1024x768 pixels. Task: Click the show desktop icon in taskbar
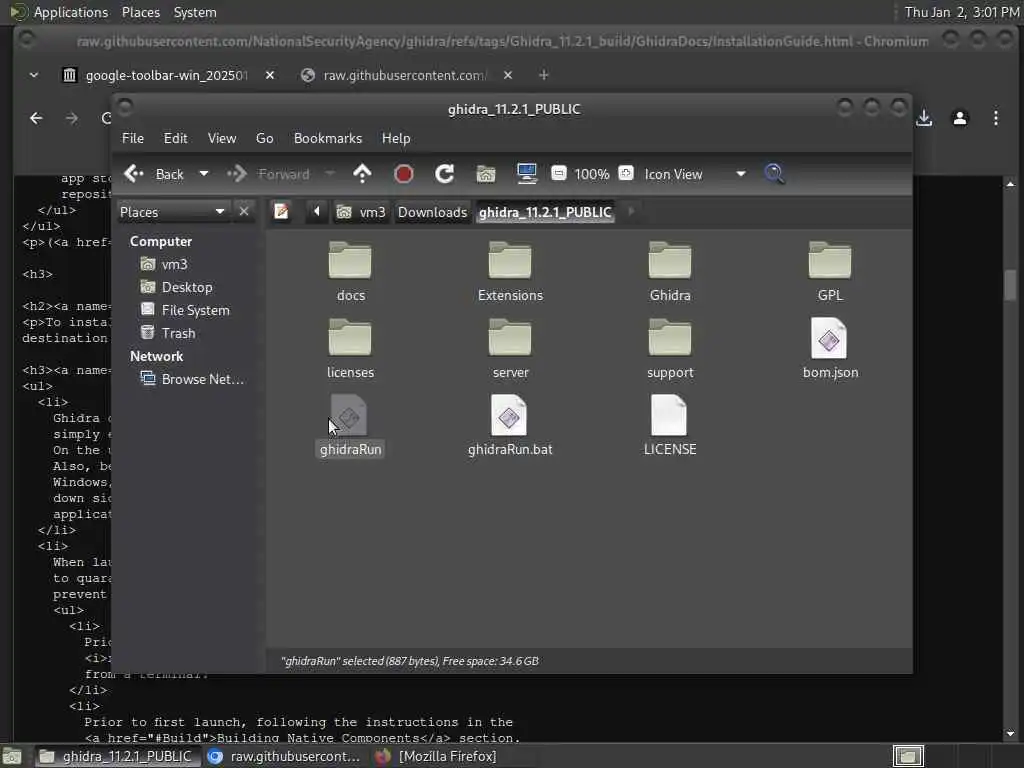click(x=12, y=756)
